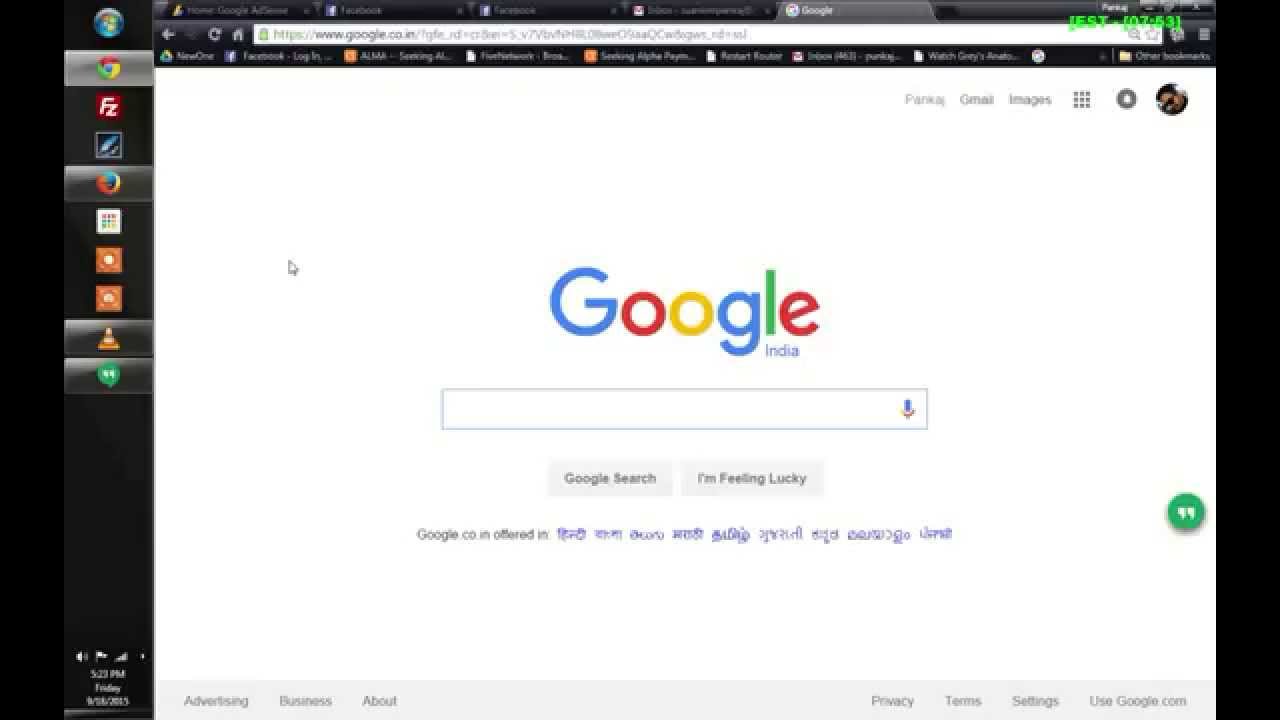Open the Gmail link at top
The height and width of the screenshot is (720, 1280).
pos(976,100)
